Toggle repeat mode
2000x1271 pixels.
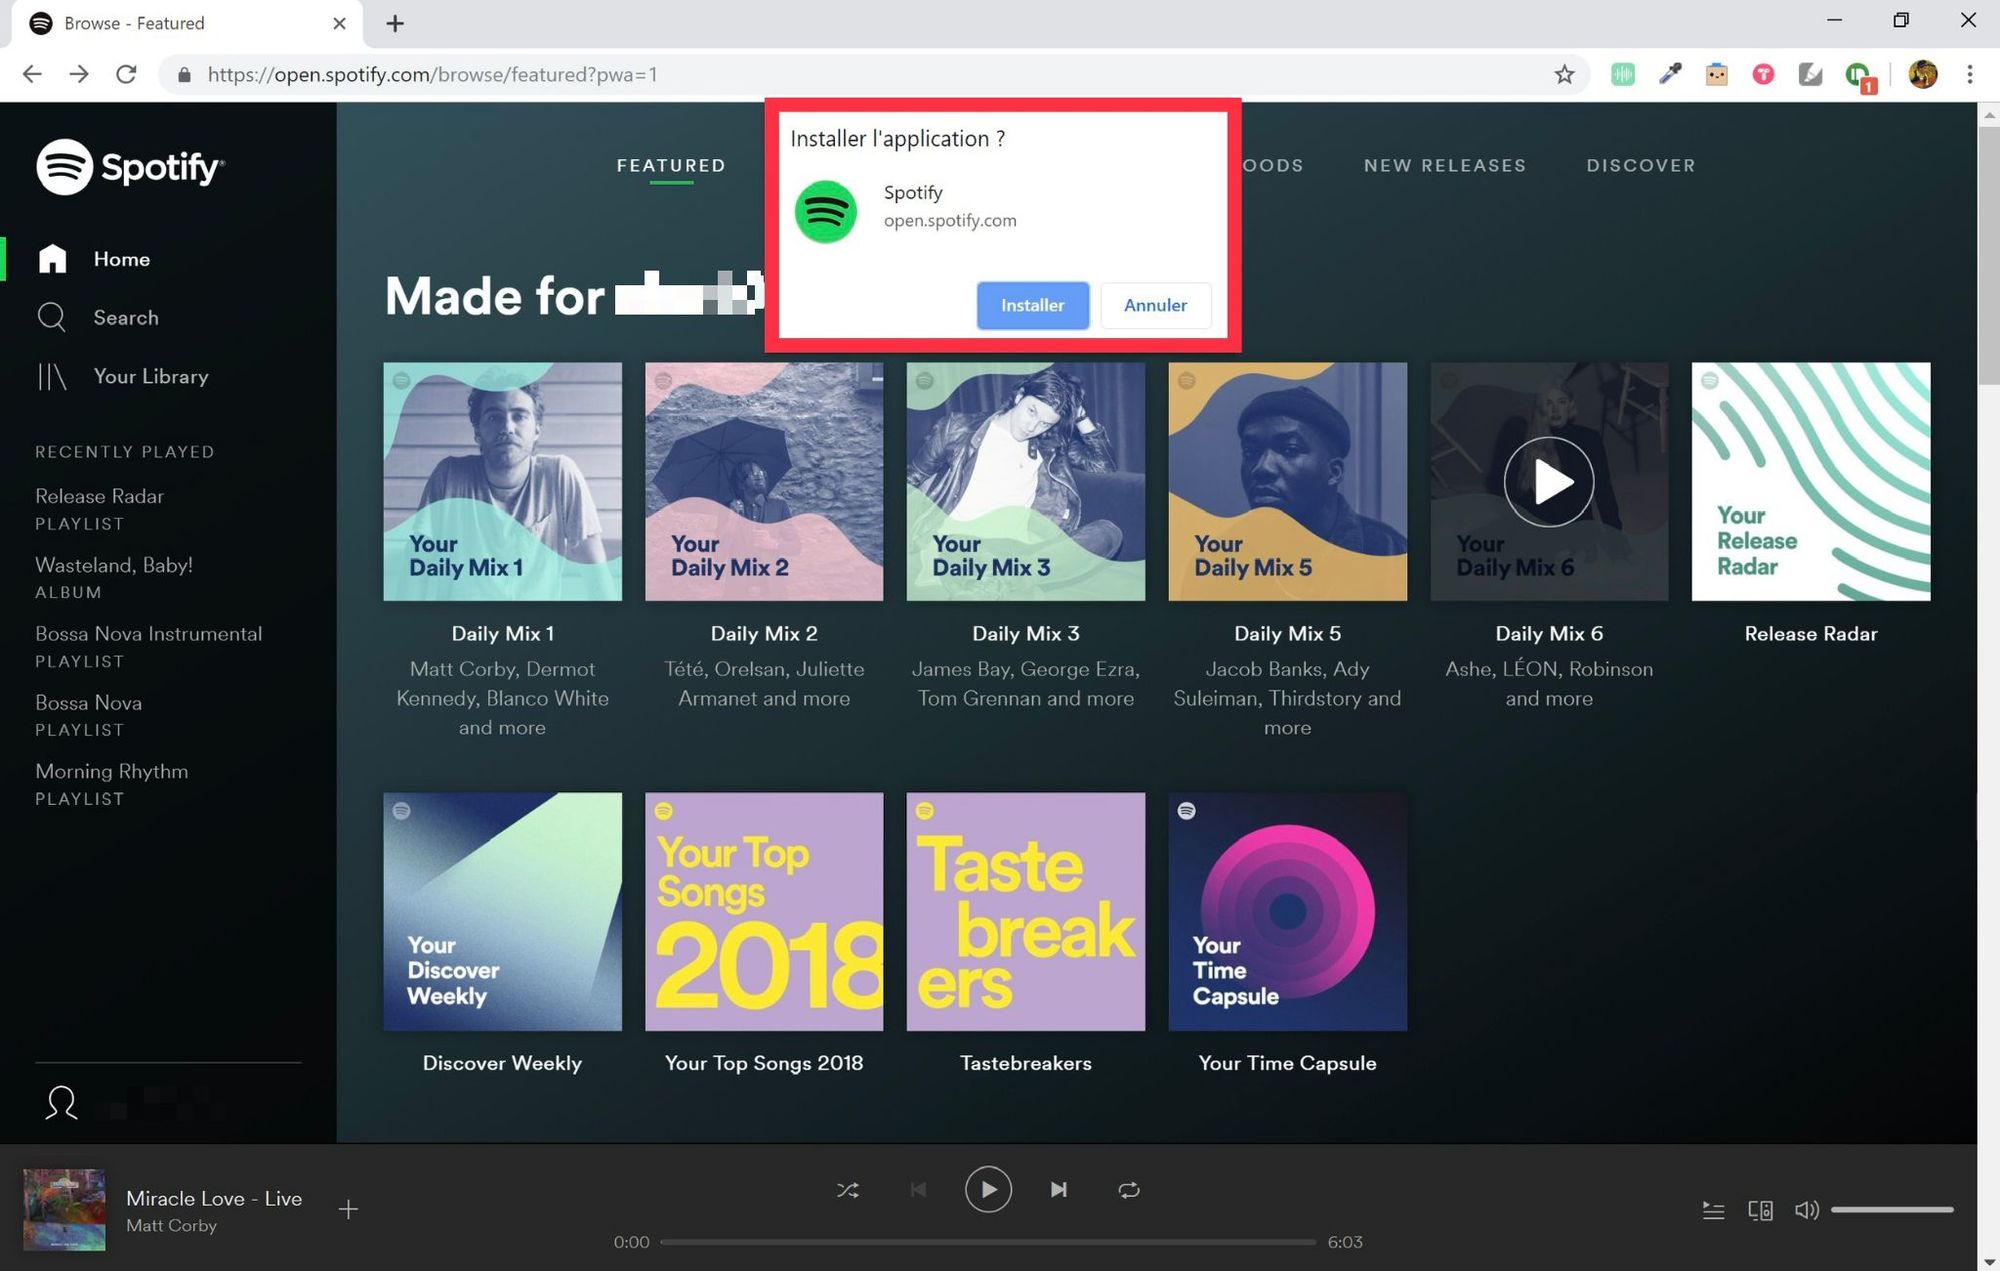(1129, 1190)
